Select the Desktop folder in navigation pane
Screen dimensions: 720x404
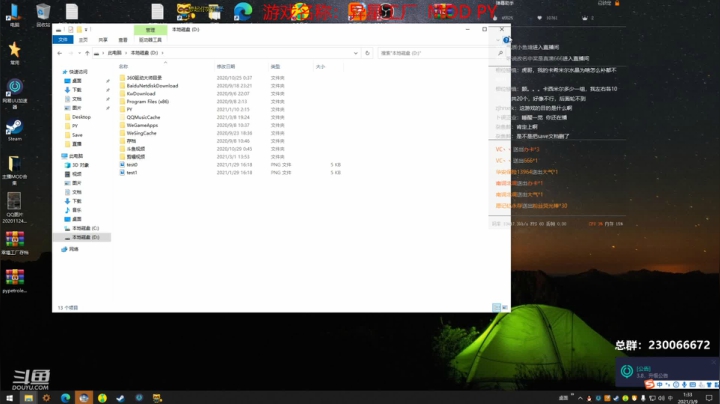point(81,117)
